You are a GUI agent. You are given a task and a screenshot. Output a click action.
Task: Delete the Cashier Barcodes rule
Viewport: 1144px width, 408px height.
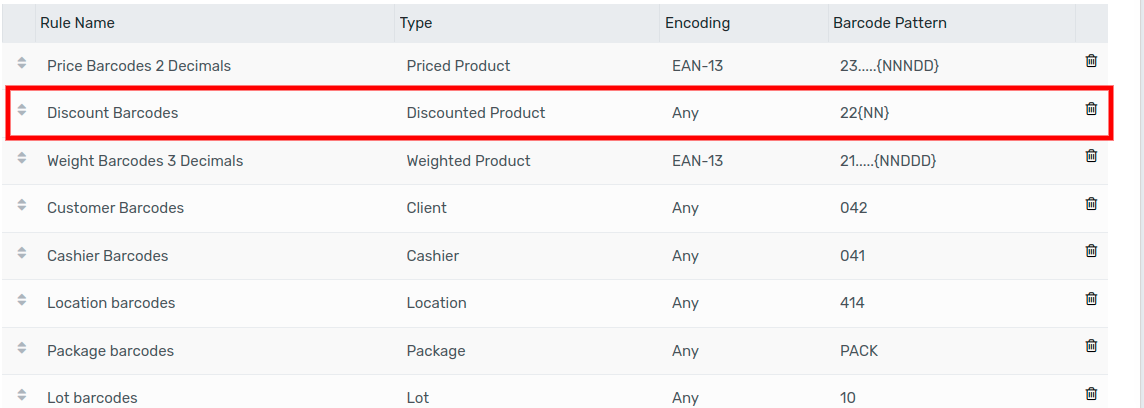(x=1091, y=251)
